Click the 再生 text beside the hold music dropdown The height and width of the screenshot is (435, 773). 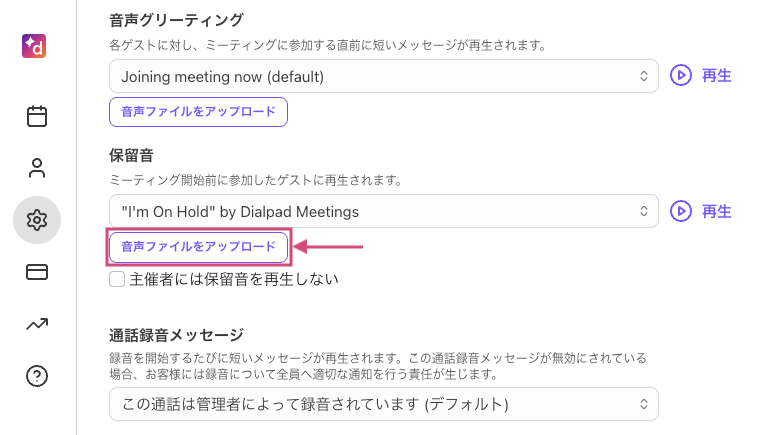coord(717,212)
